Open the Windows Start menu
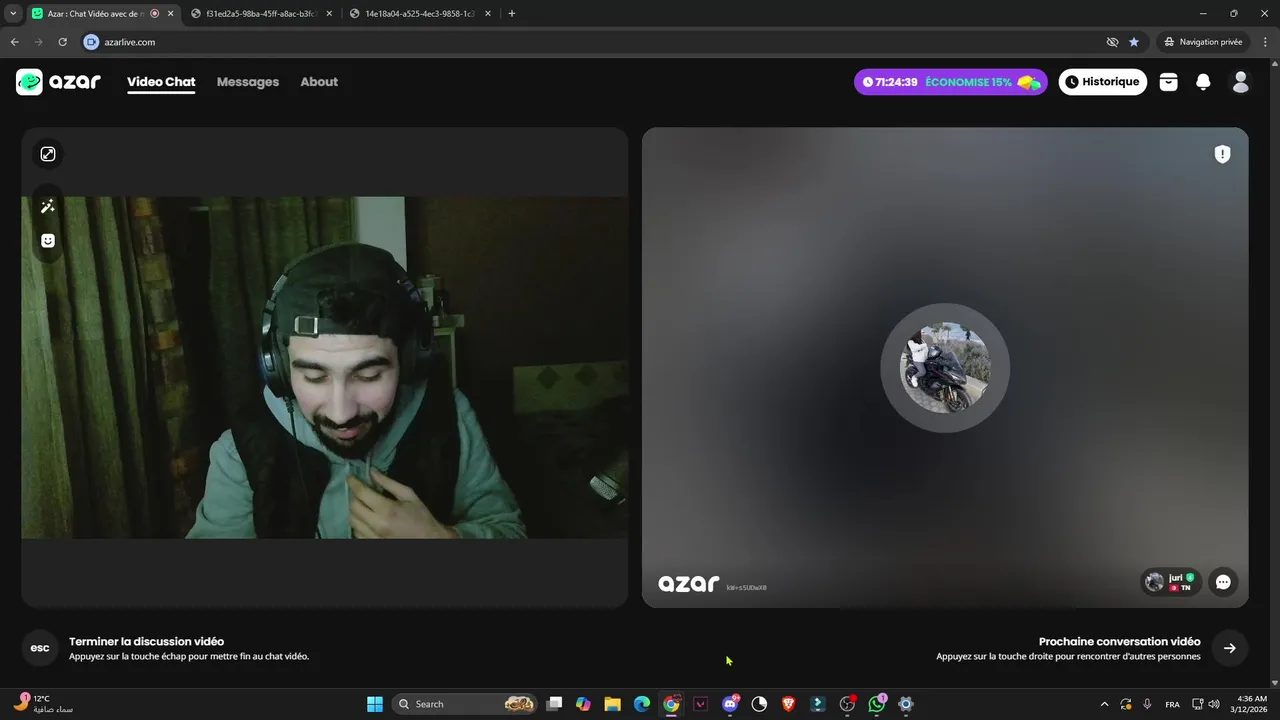 pyautogui.click(x=375, y=704)
